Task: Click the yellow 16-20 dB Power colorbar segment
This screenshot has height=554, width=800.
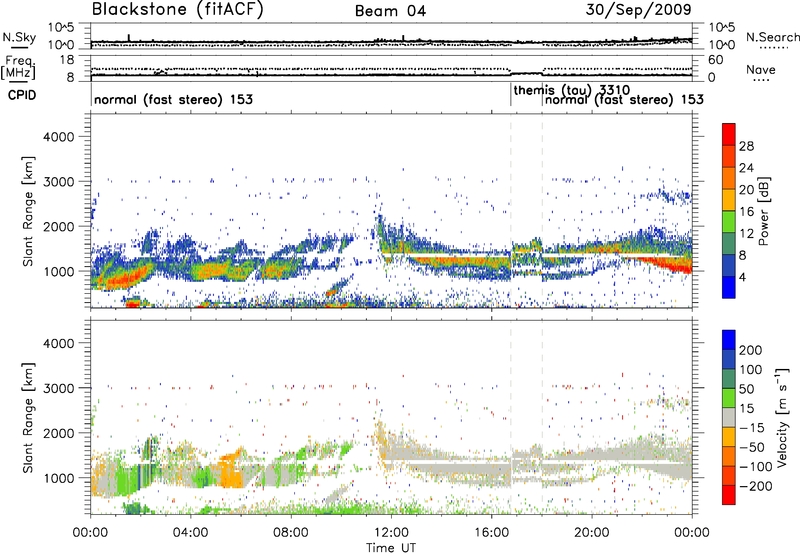Action: [x=729, y=199]
